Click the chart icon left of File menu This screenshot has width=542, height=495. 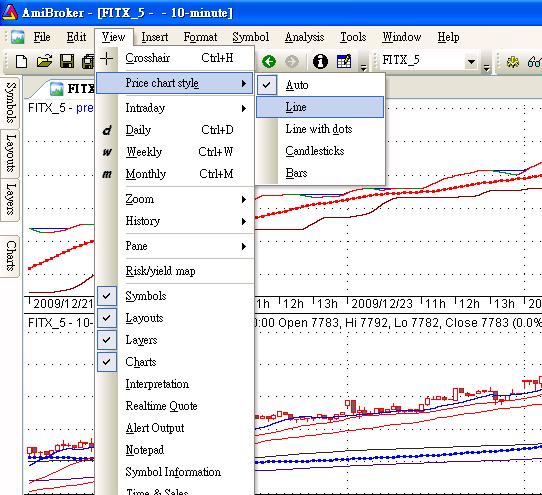click(17, 37)
